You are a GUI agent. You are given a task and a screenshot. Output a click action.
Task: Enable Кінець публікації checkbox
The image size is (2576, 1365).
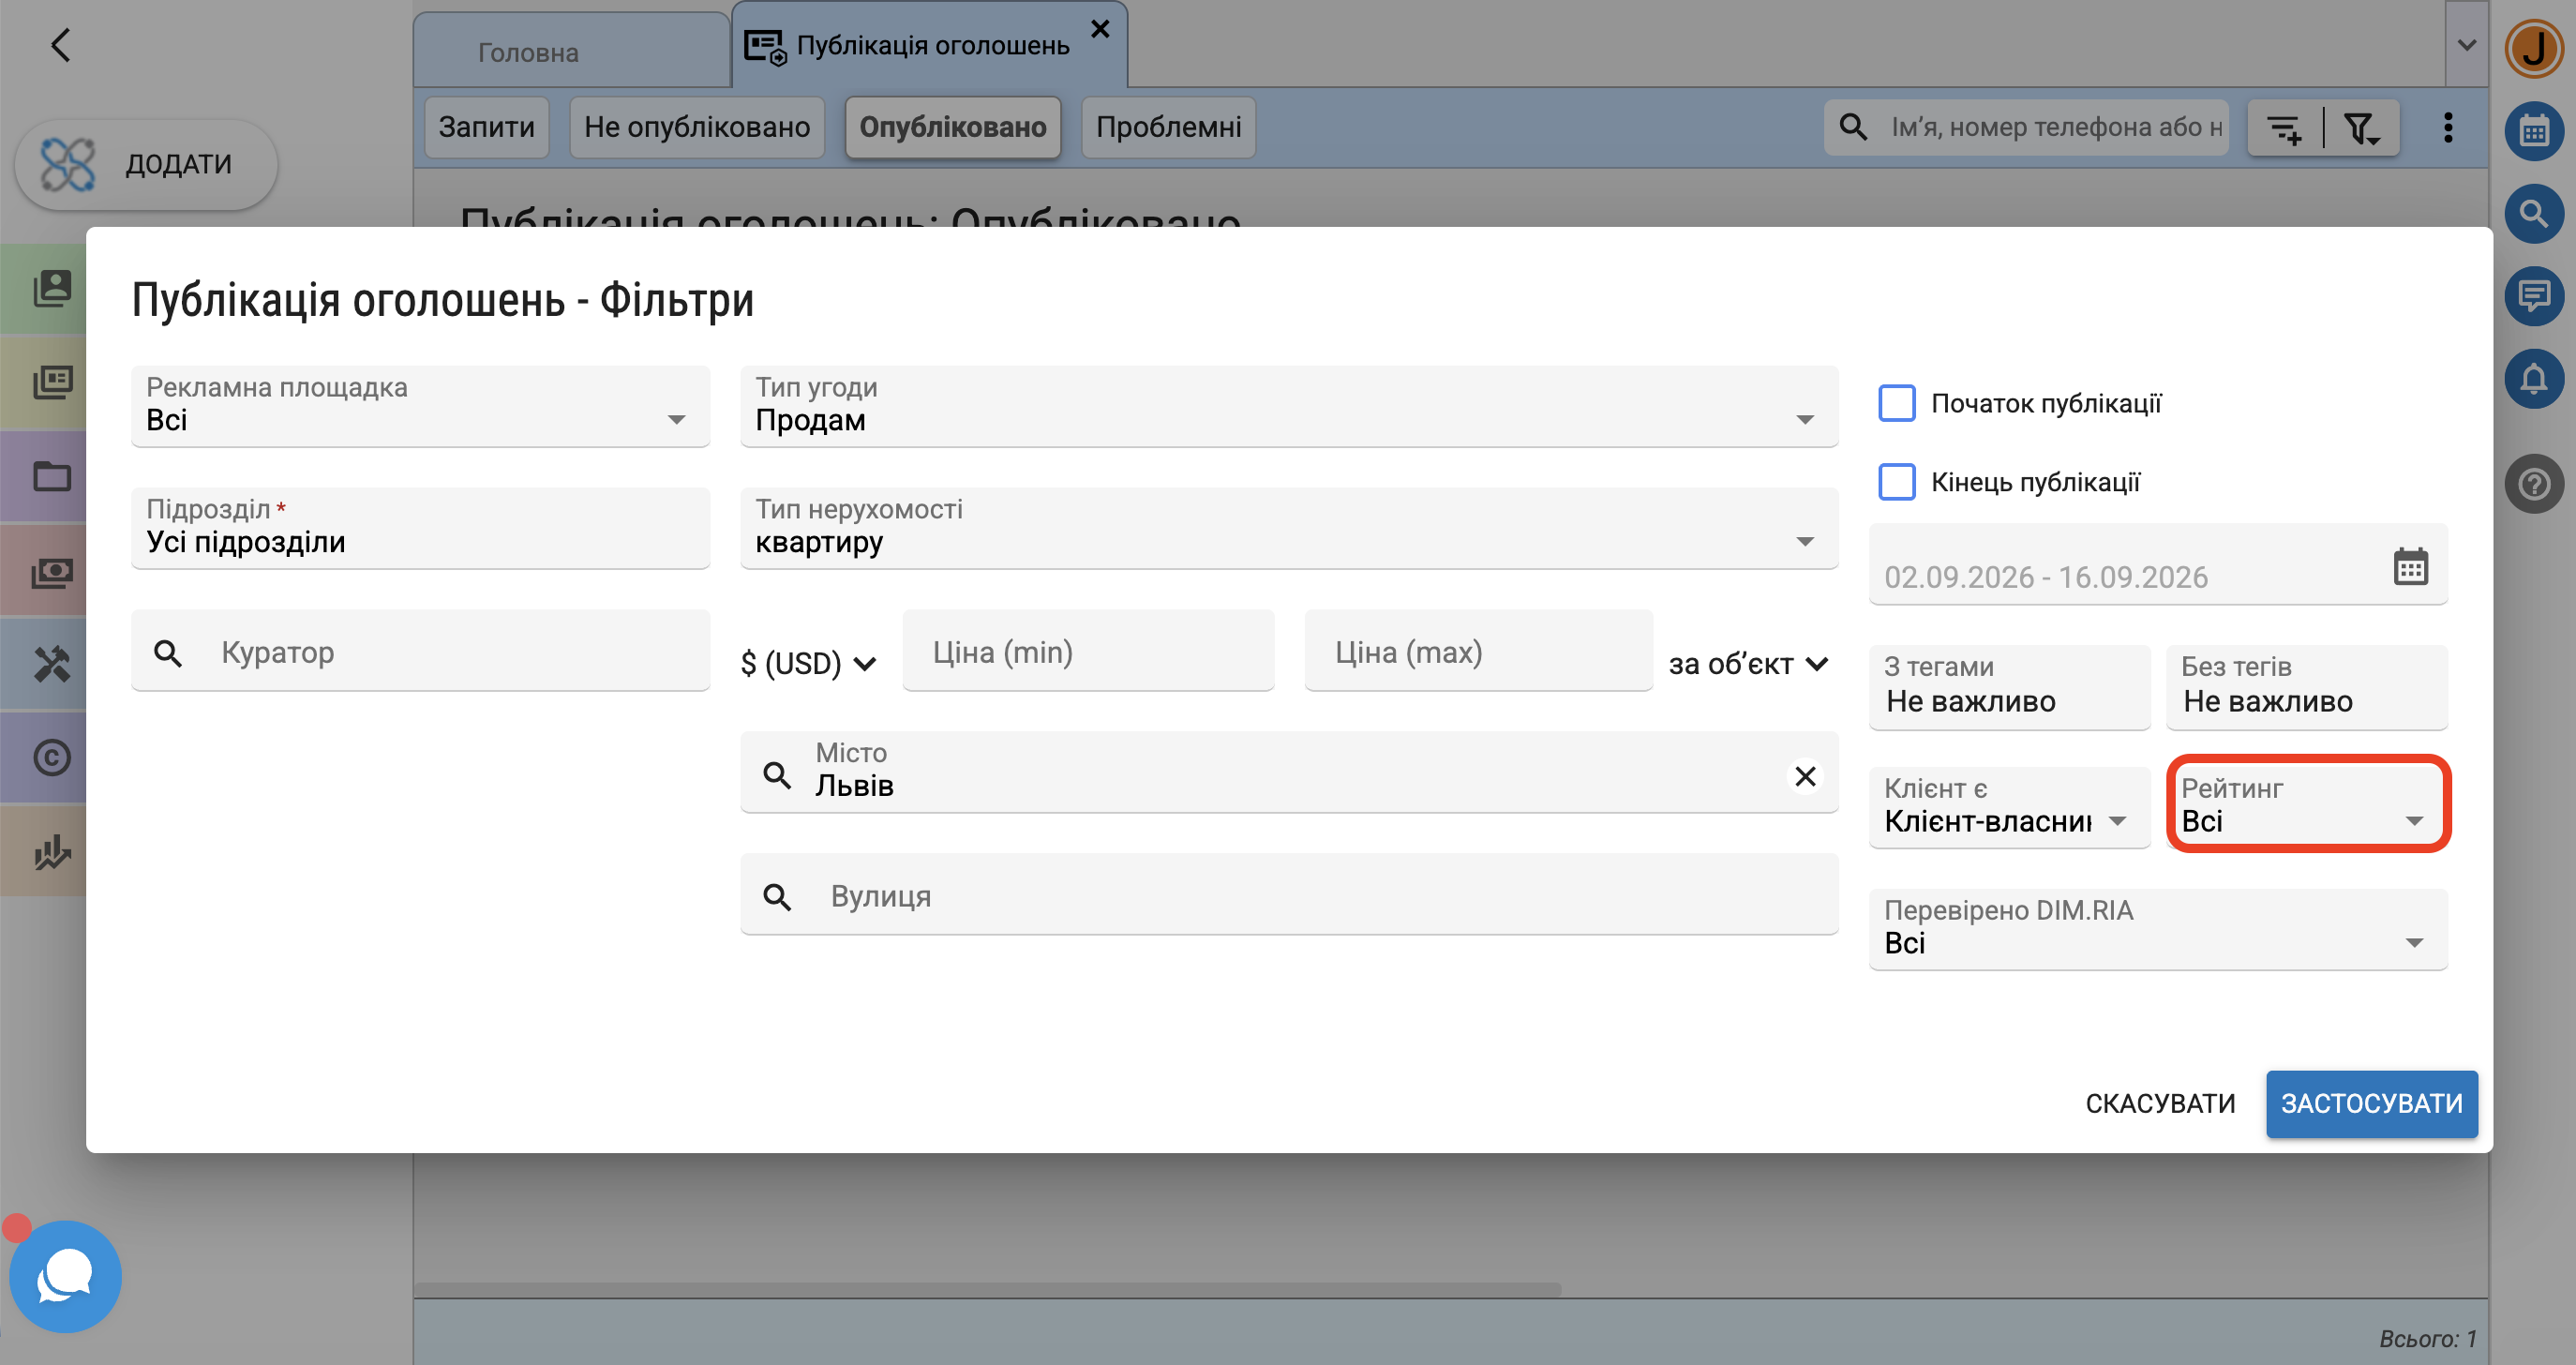click(1897, 481)
